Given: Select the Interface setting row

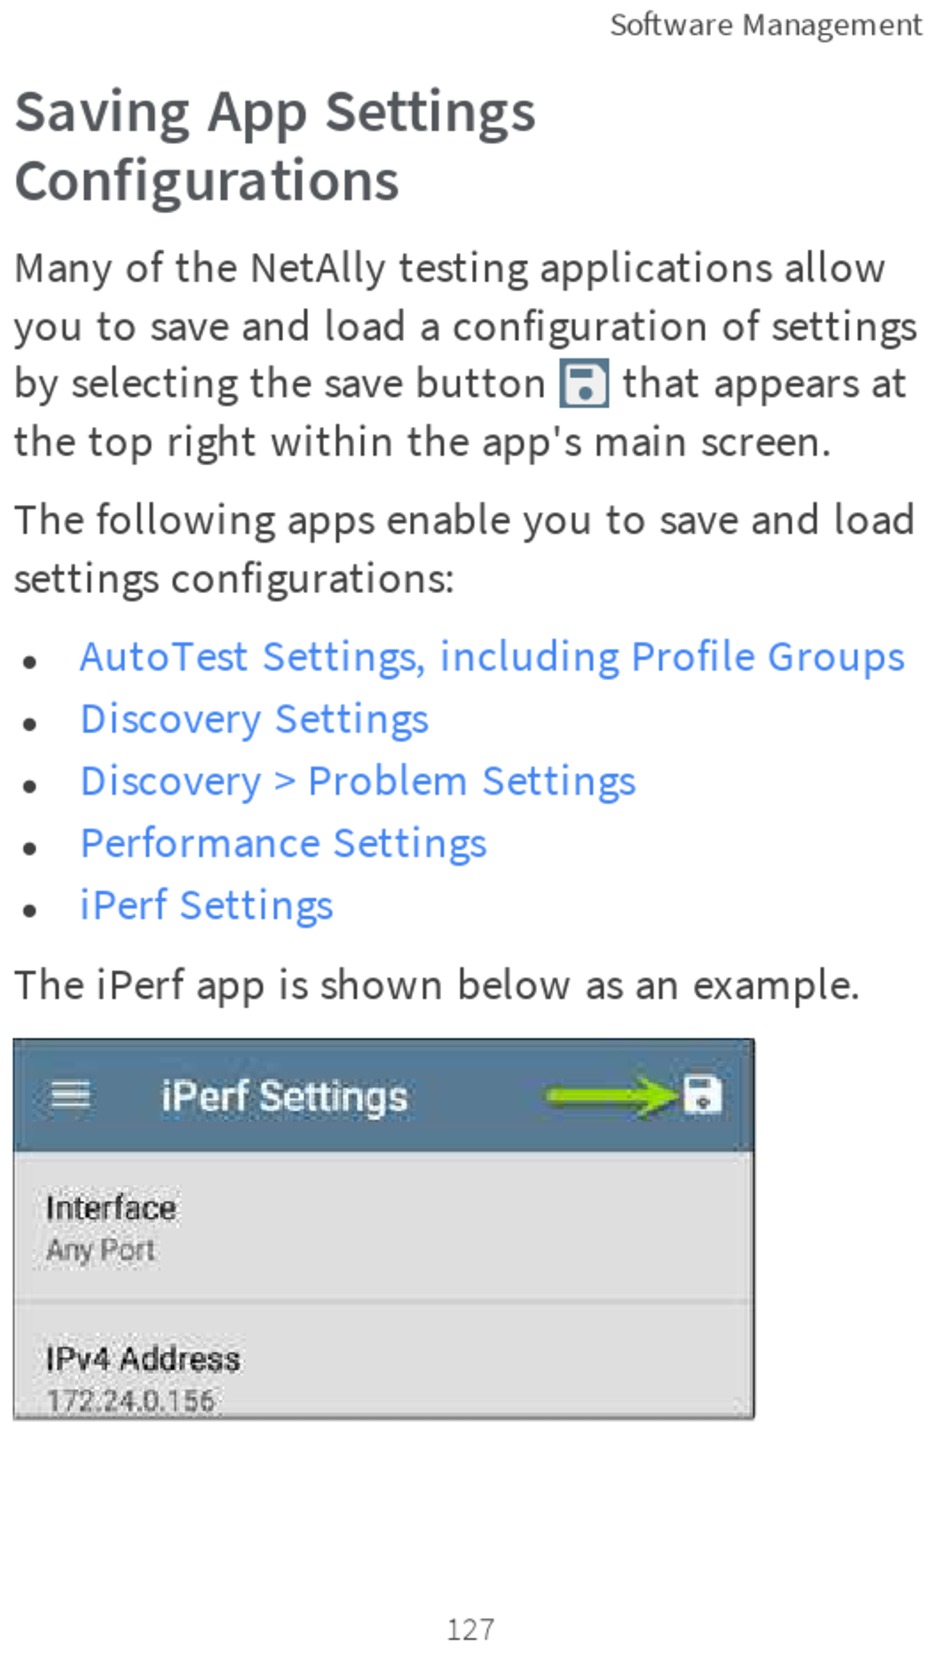Looking at the screenshot, I should pos(383,1227).
